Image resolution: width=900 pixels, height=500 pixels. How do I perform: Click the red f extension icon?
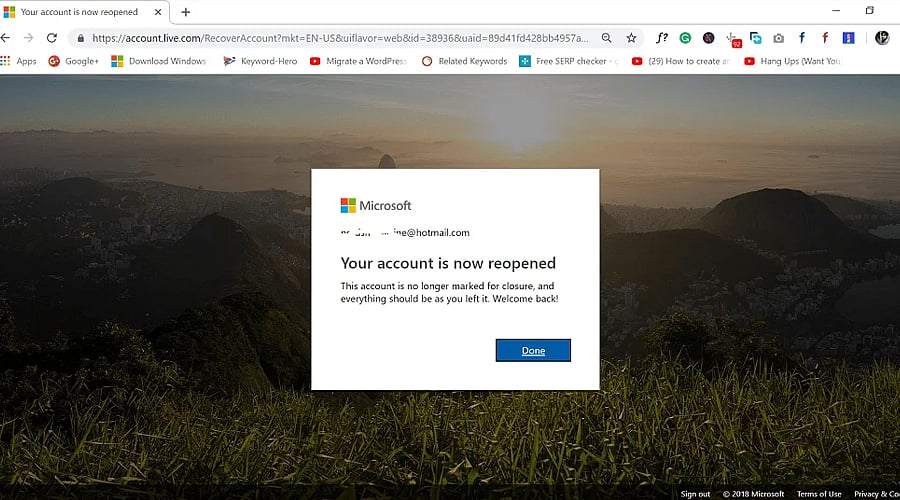pos(825,38)
